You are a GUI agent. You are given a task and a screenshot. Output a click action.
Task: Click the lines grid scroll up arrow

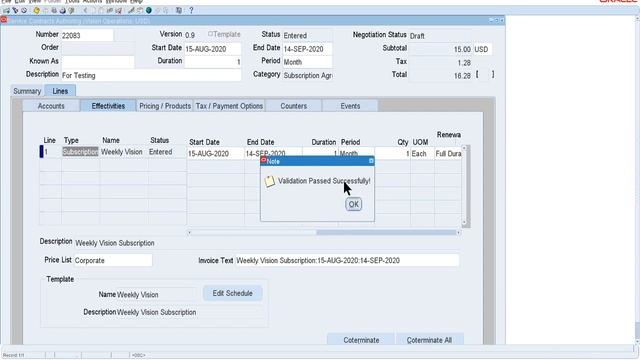pyautogui.click(x=464, y=148)
